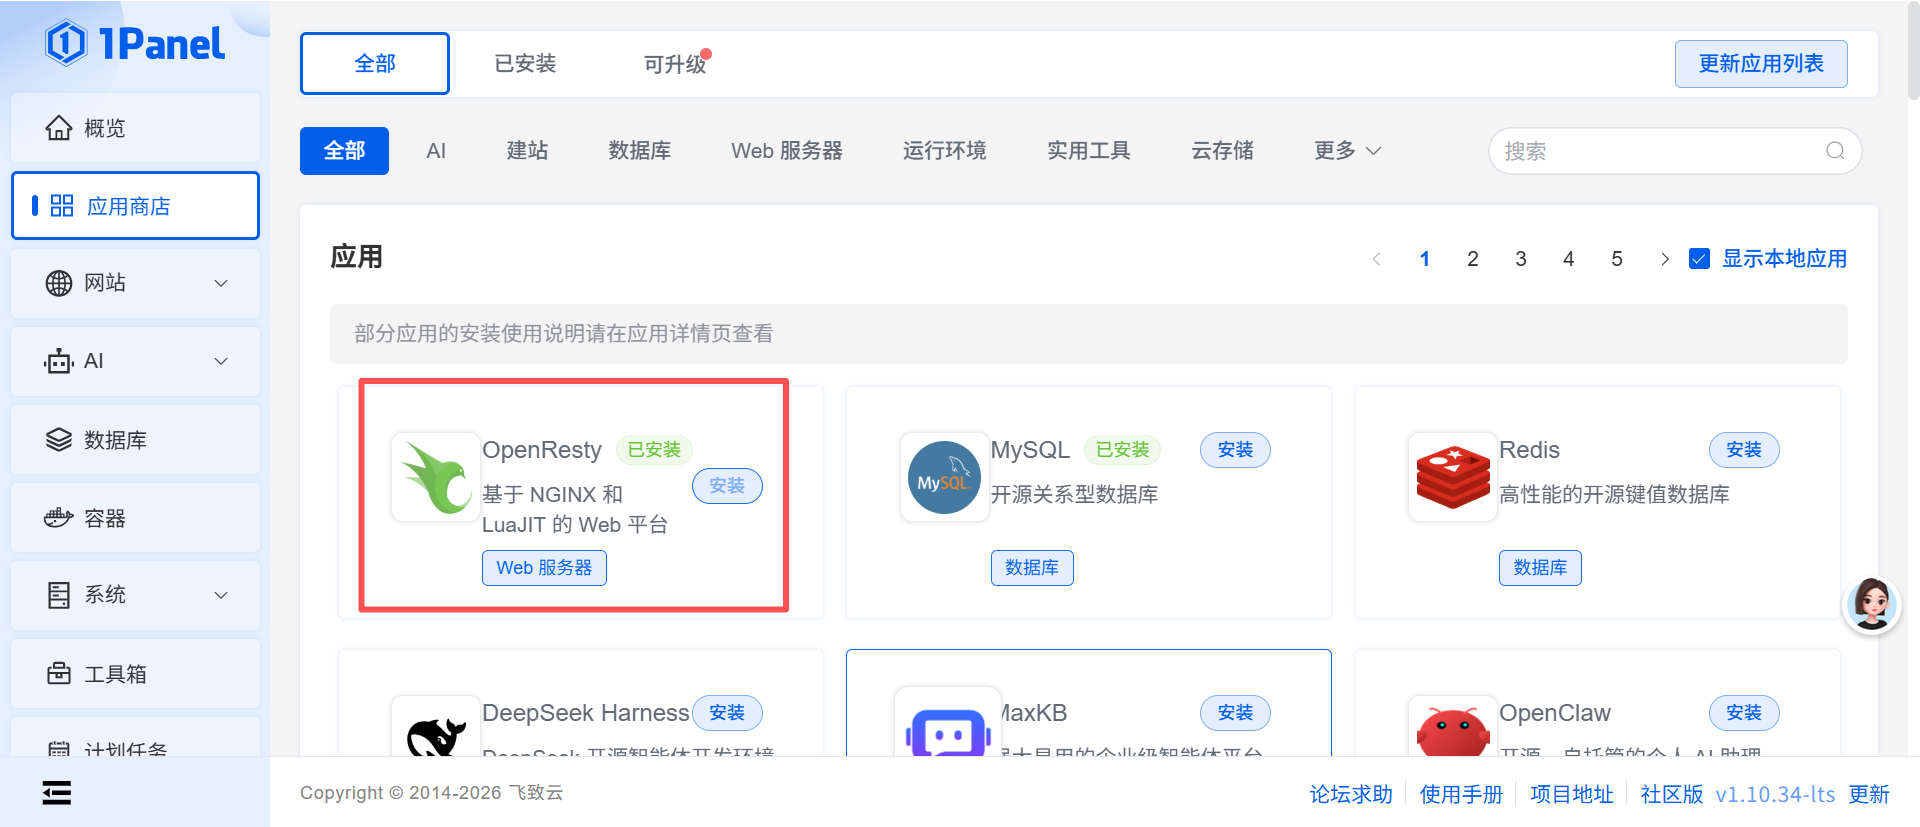The height and width of the screenshot is (827, 1920).
Task: Switch to the 已安装 tab
Action: 525,64
